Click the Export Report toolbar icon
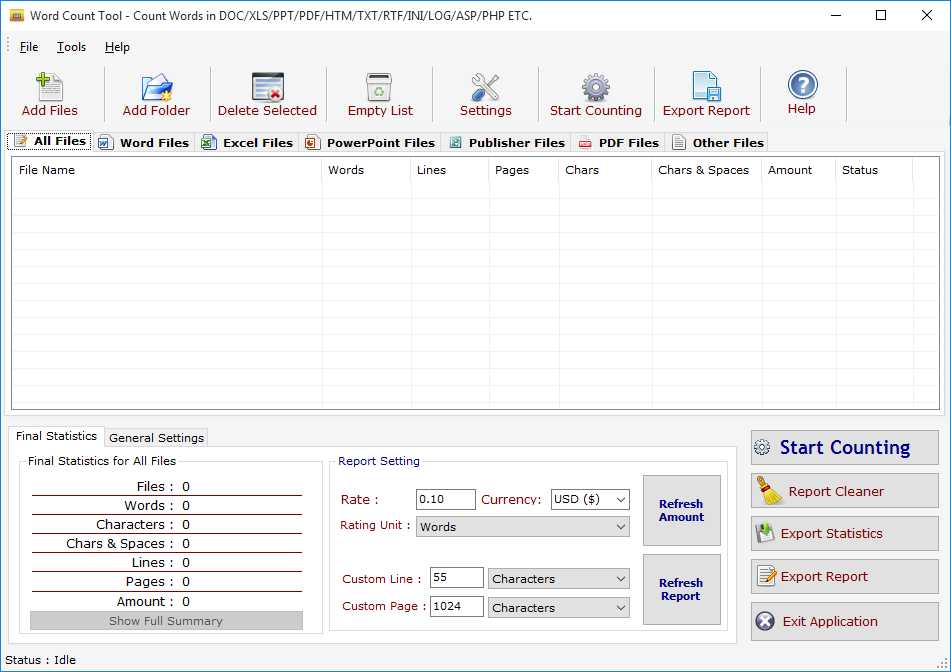 tap(706, 88)
